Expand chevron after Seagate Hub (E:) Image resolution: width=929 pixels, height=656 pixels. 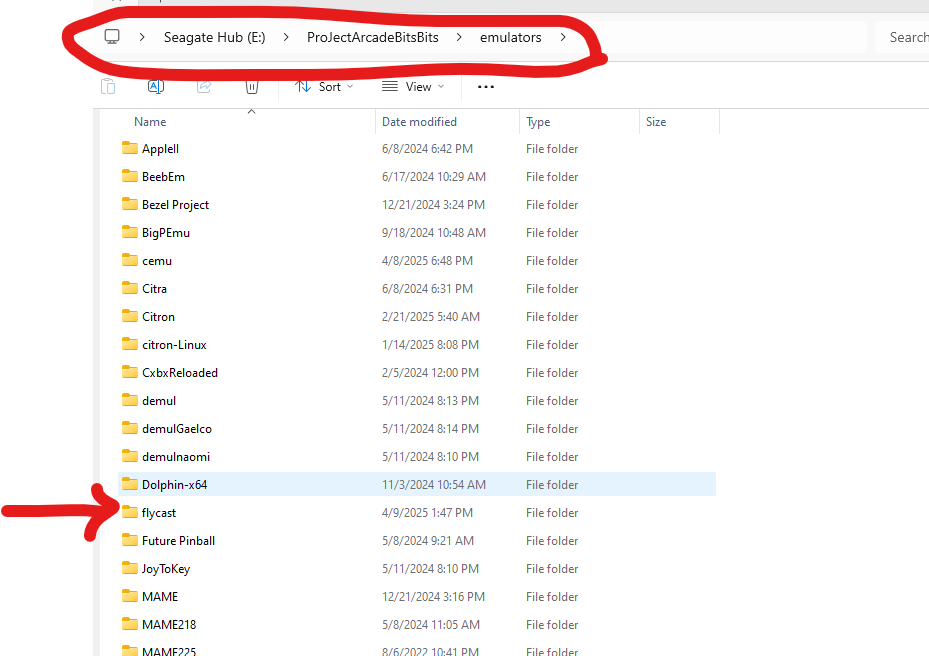tap(286, 37)
